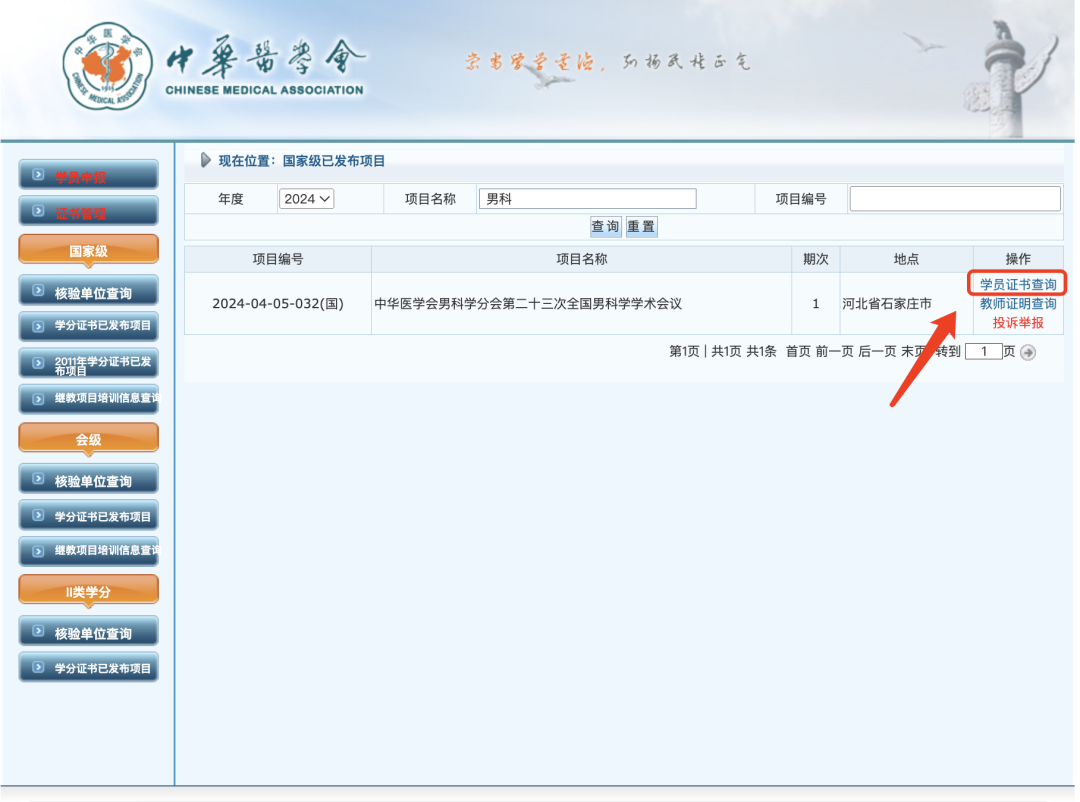Open 学分证书已发布项目 under 国家级

tap(88, 326)
